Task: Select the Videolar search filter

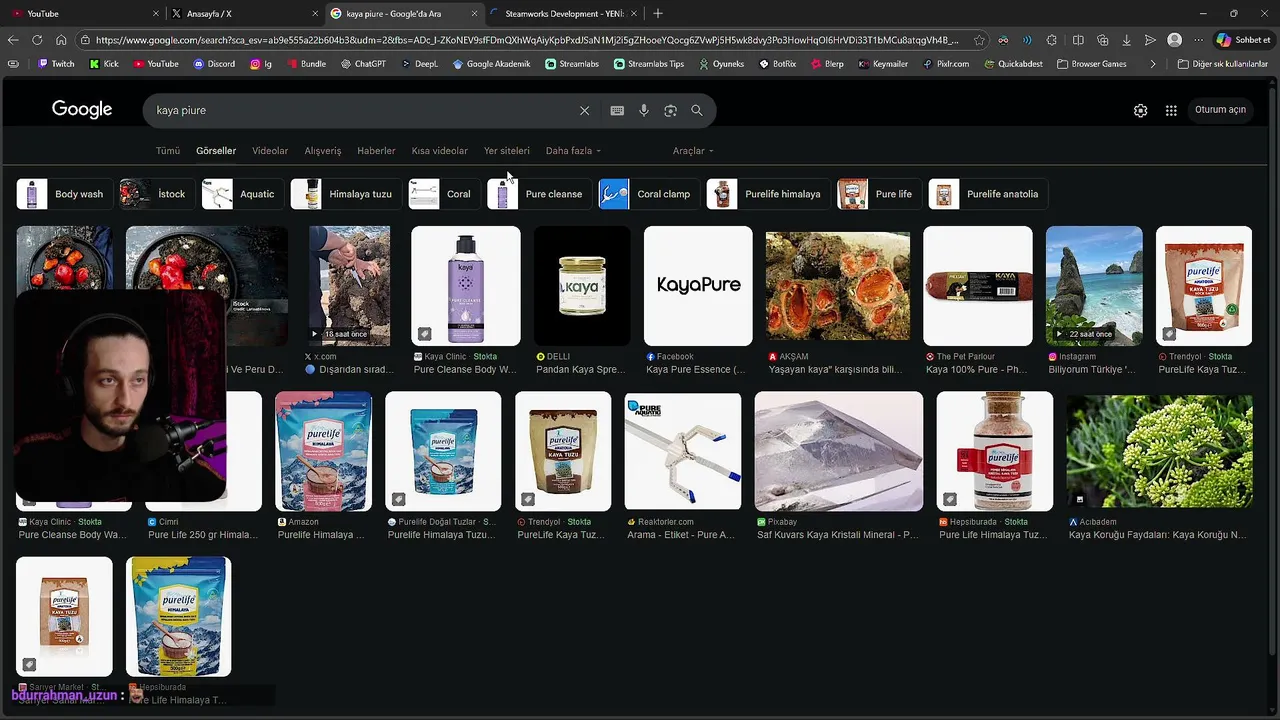Action: tap(270, 151)
